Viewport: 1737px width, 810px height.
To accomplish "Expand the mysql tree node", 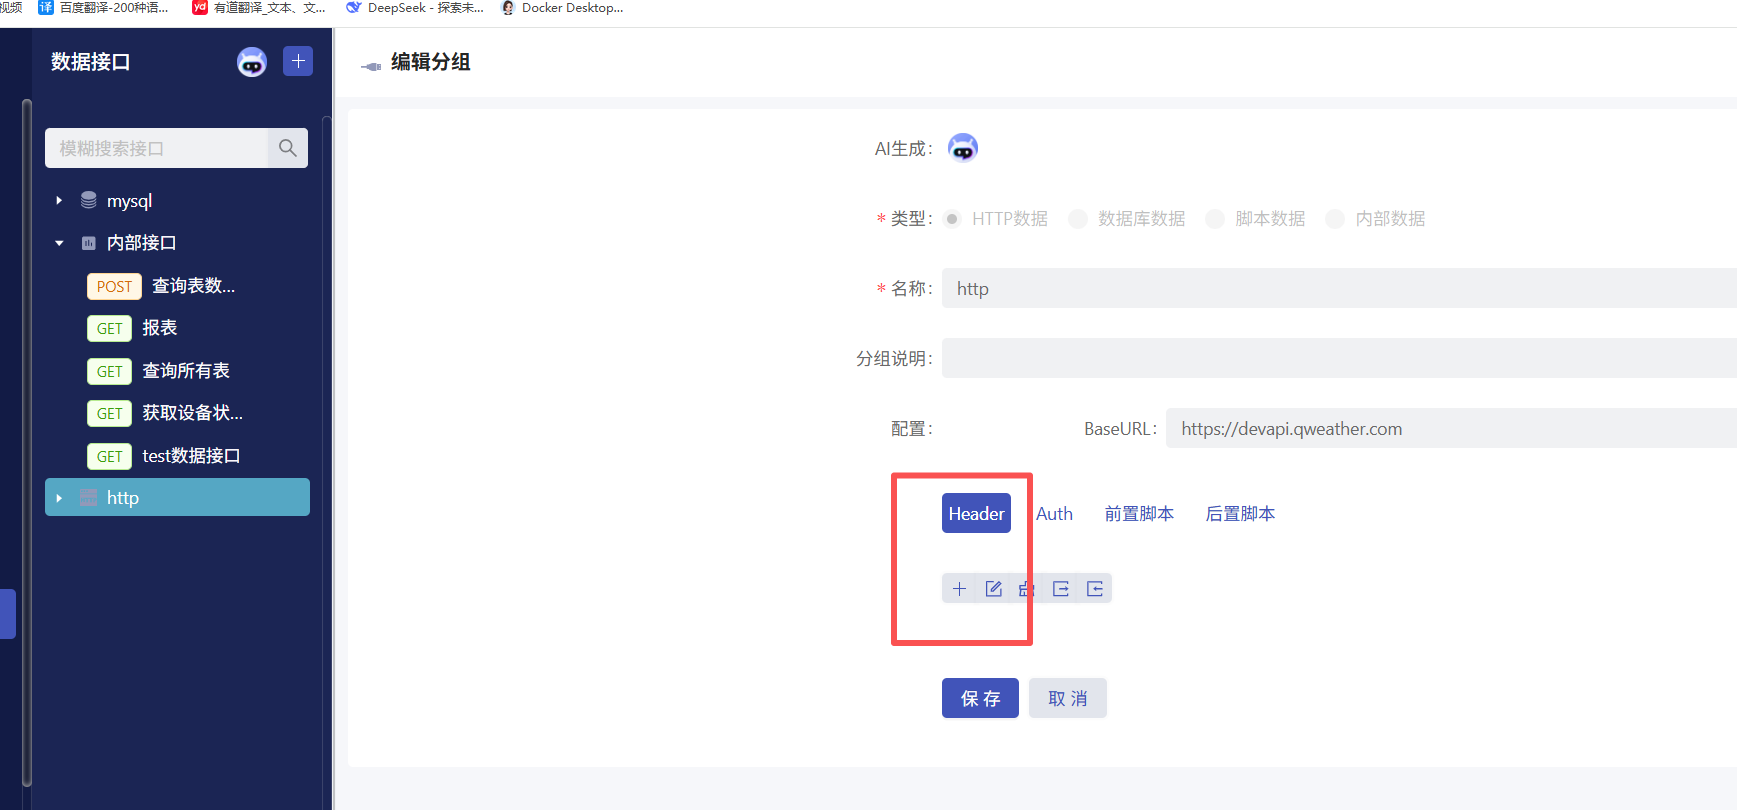I will click(59, 201).
